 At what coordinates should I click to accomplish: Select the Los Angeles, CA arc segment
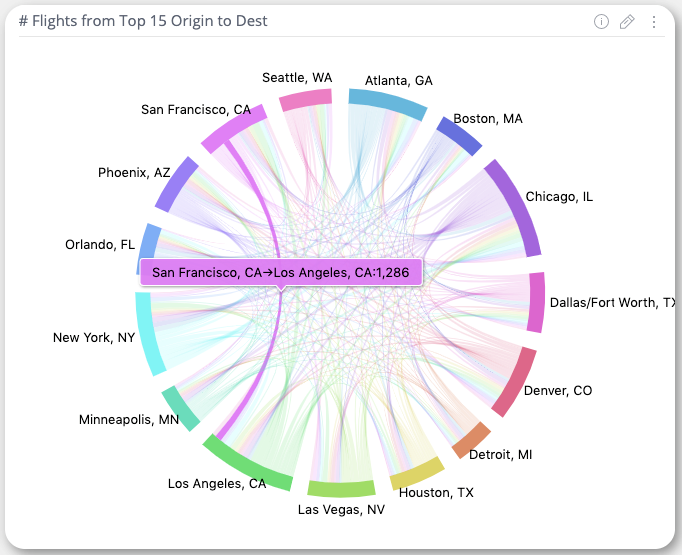[x=246, y=464]
